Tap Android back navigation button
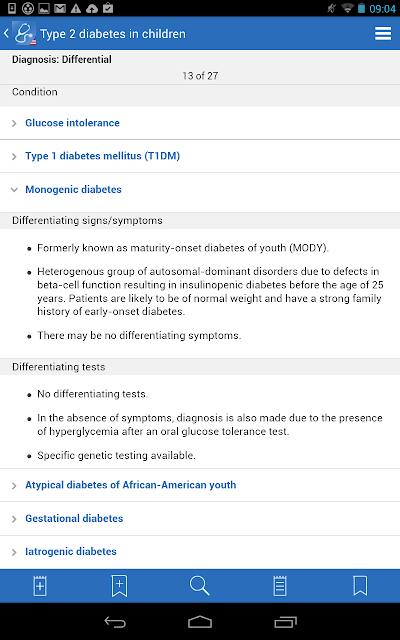The image size is (400, 640). [x=115, y=622]
